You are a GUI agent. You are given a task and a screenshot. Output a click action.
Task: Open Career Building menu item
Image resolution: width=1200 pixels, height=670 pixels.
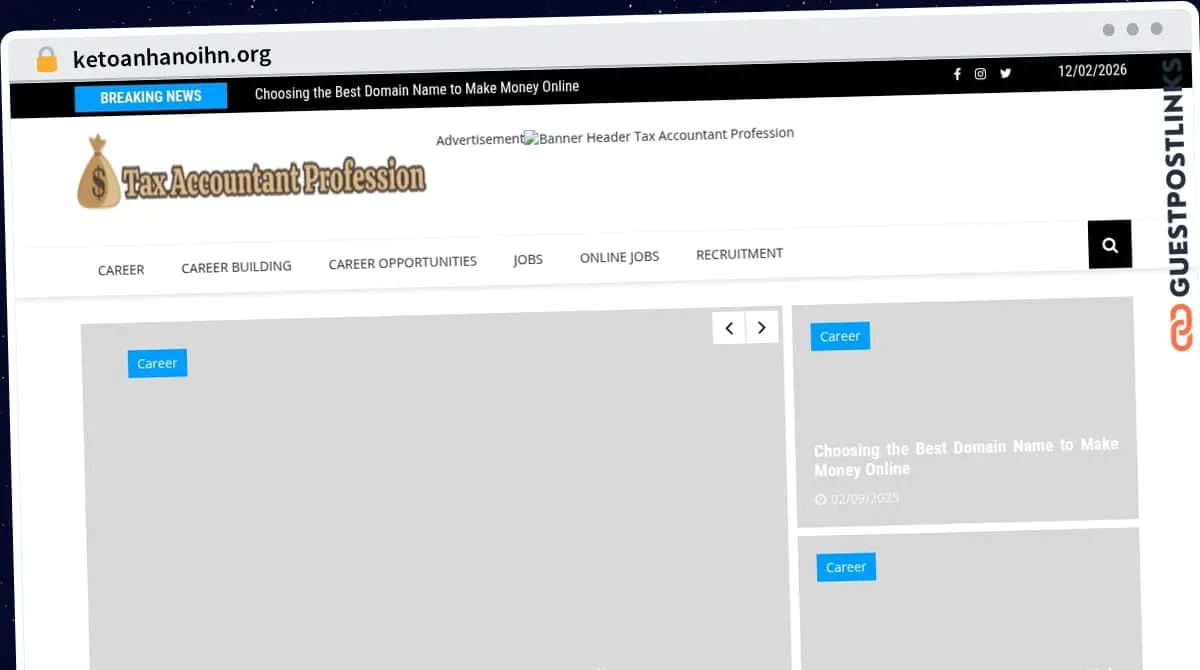[236, 267]
